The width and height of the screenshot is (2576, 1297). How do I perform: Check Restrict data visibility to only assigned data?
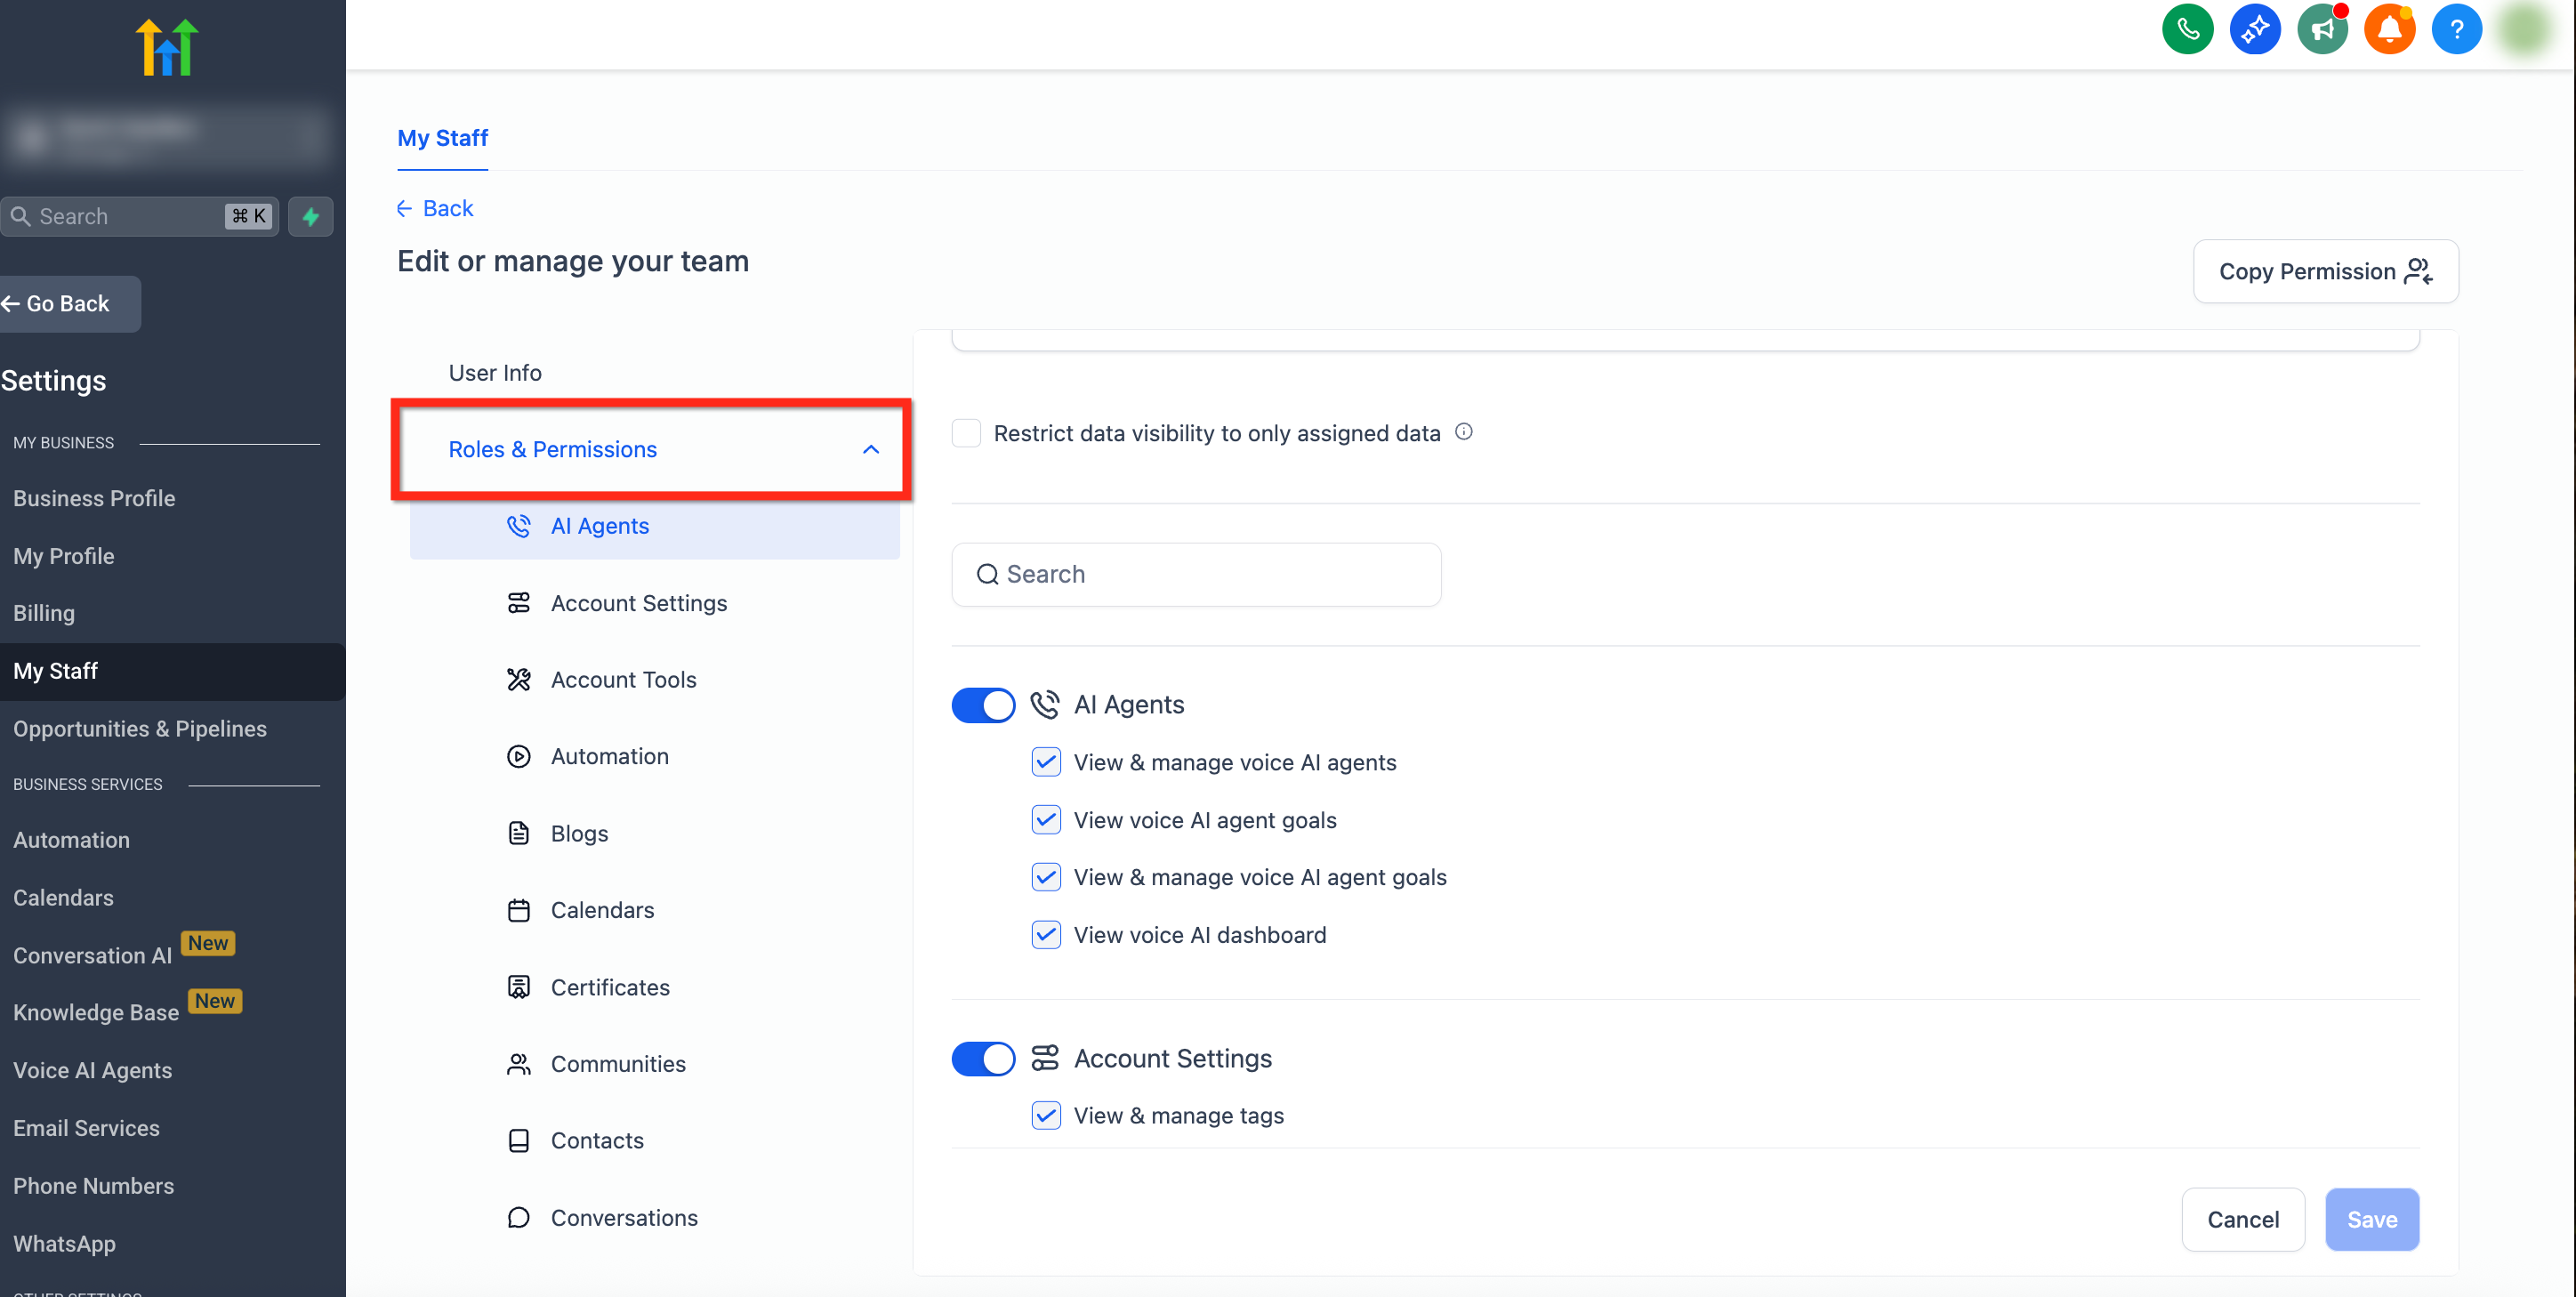966,433
